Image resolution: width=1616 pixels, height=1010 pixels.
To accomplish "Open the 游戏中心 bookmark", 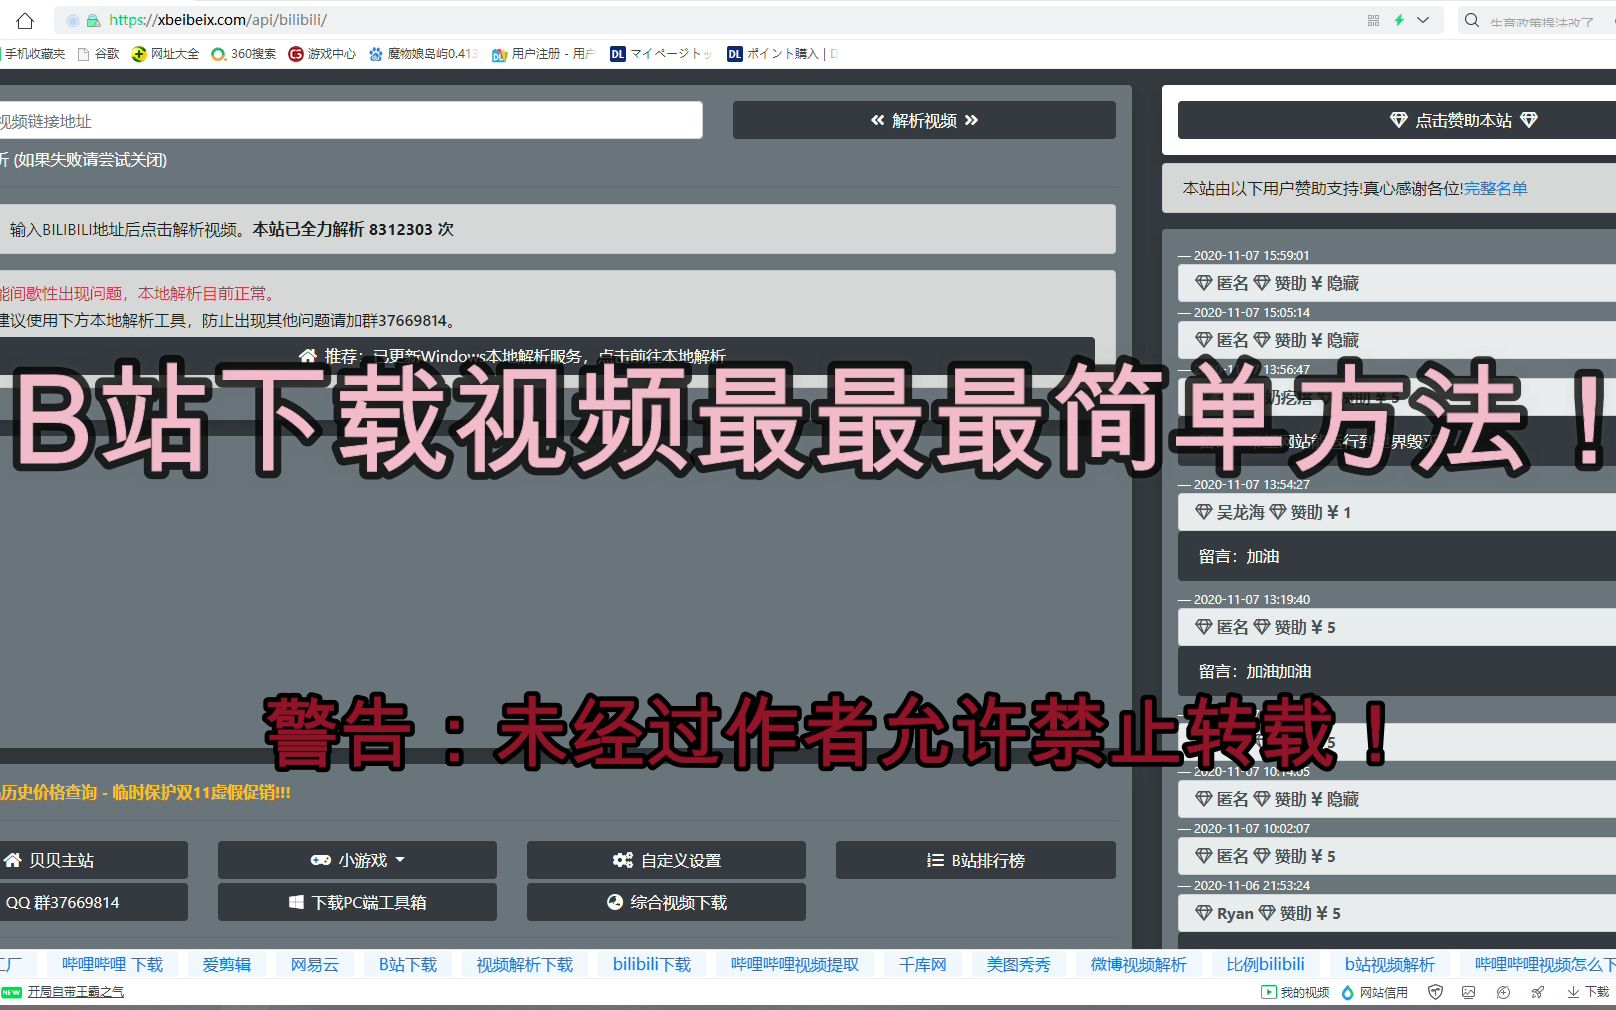I will (x=322, y=54).
